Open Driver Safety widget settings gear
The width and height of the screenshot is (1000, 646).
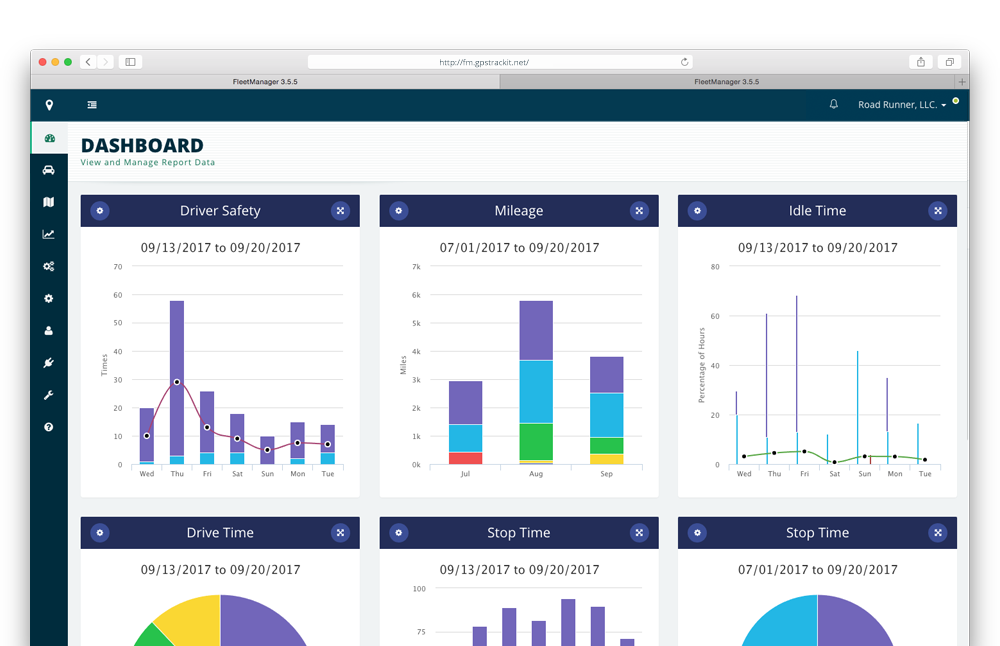99,210
